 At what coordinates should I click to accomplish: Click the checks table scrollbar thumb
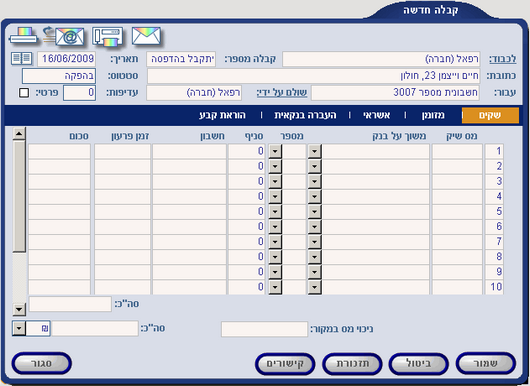19,196
